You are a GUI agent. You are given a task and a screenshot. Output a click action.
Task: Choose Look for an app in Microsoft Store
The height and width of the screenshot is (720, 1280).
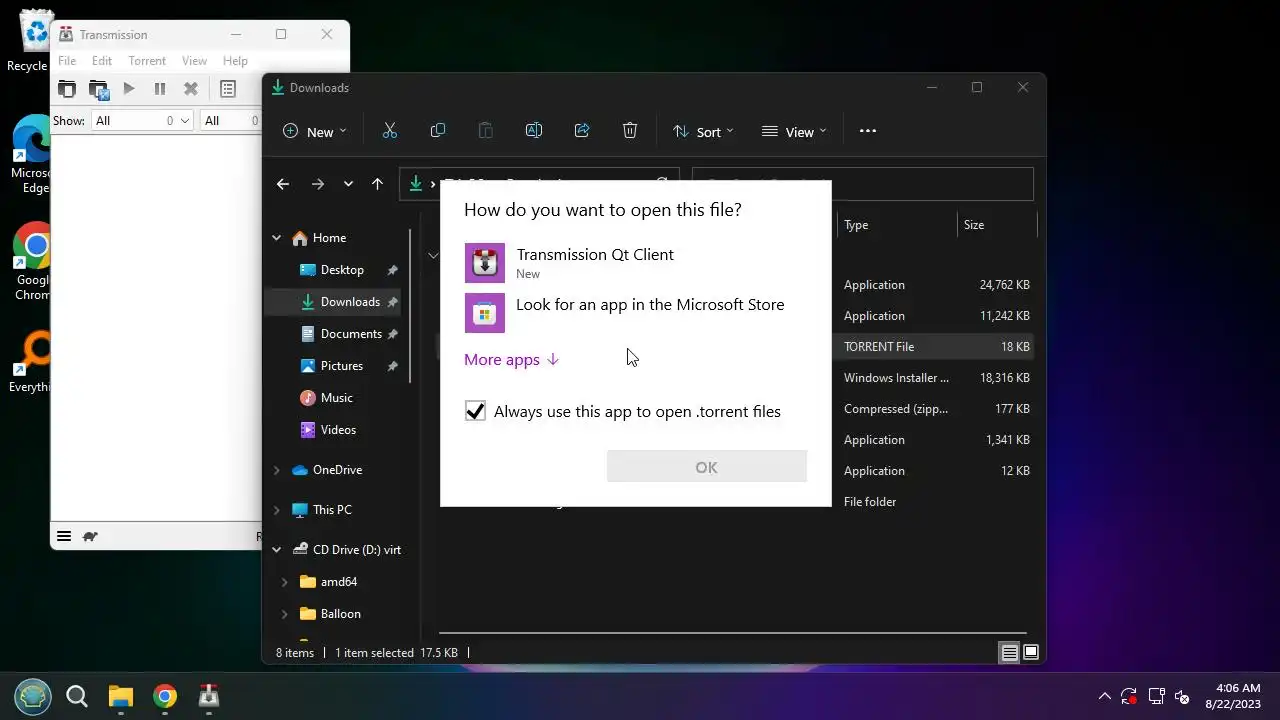pyautogui.click(x=635, y=312)
